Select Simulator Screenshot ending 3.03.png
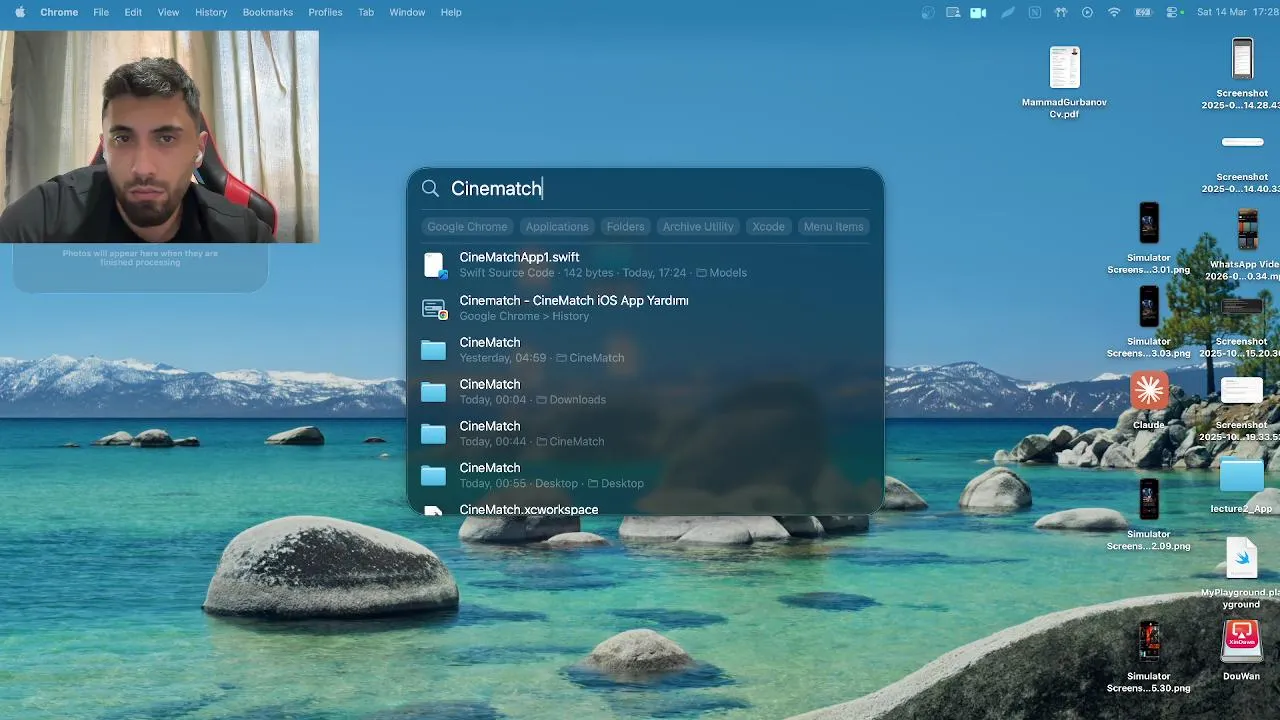This screenshot has height=720, width=1280. pos(1148,322)
